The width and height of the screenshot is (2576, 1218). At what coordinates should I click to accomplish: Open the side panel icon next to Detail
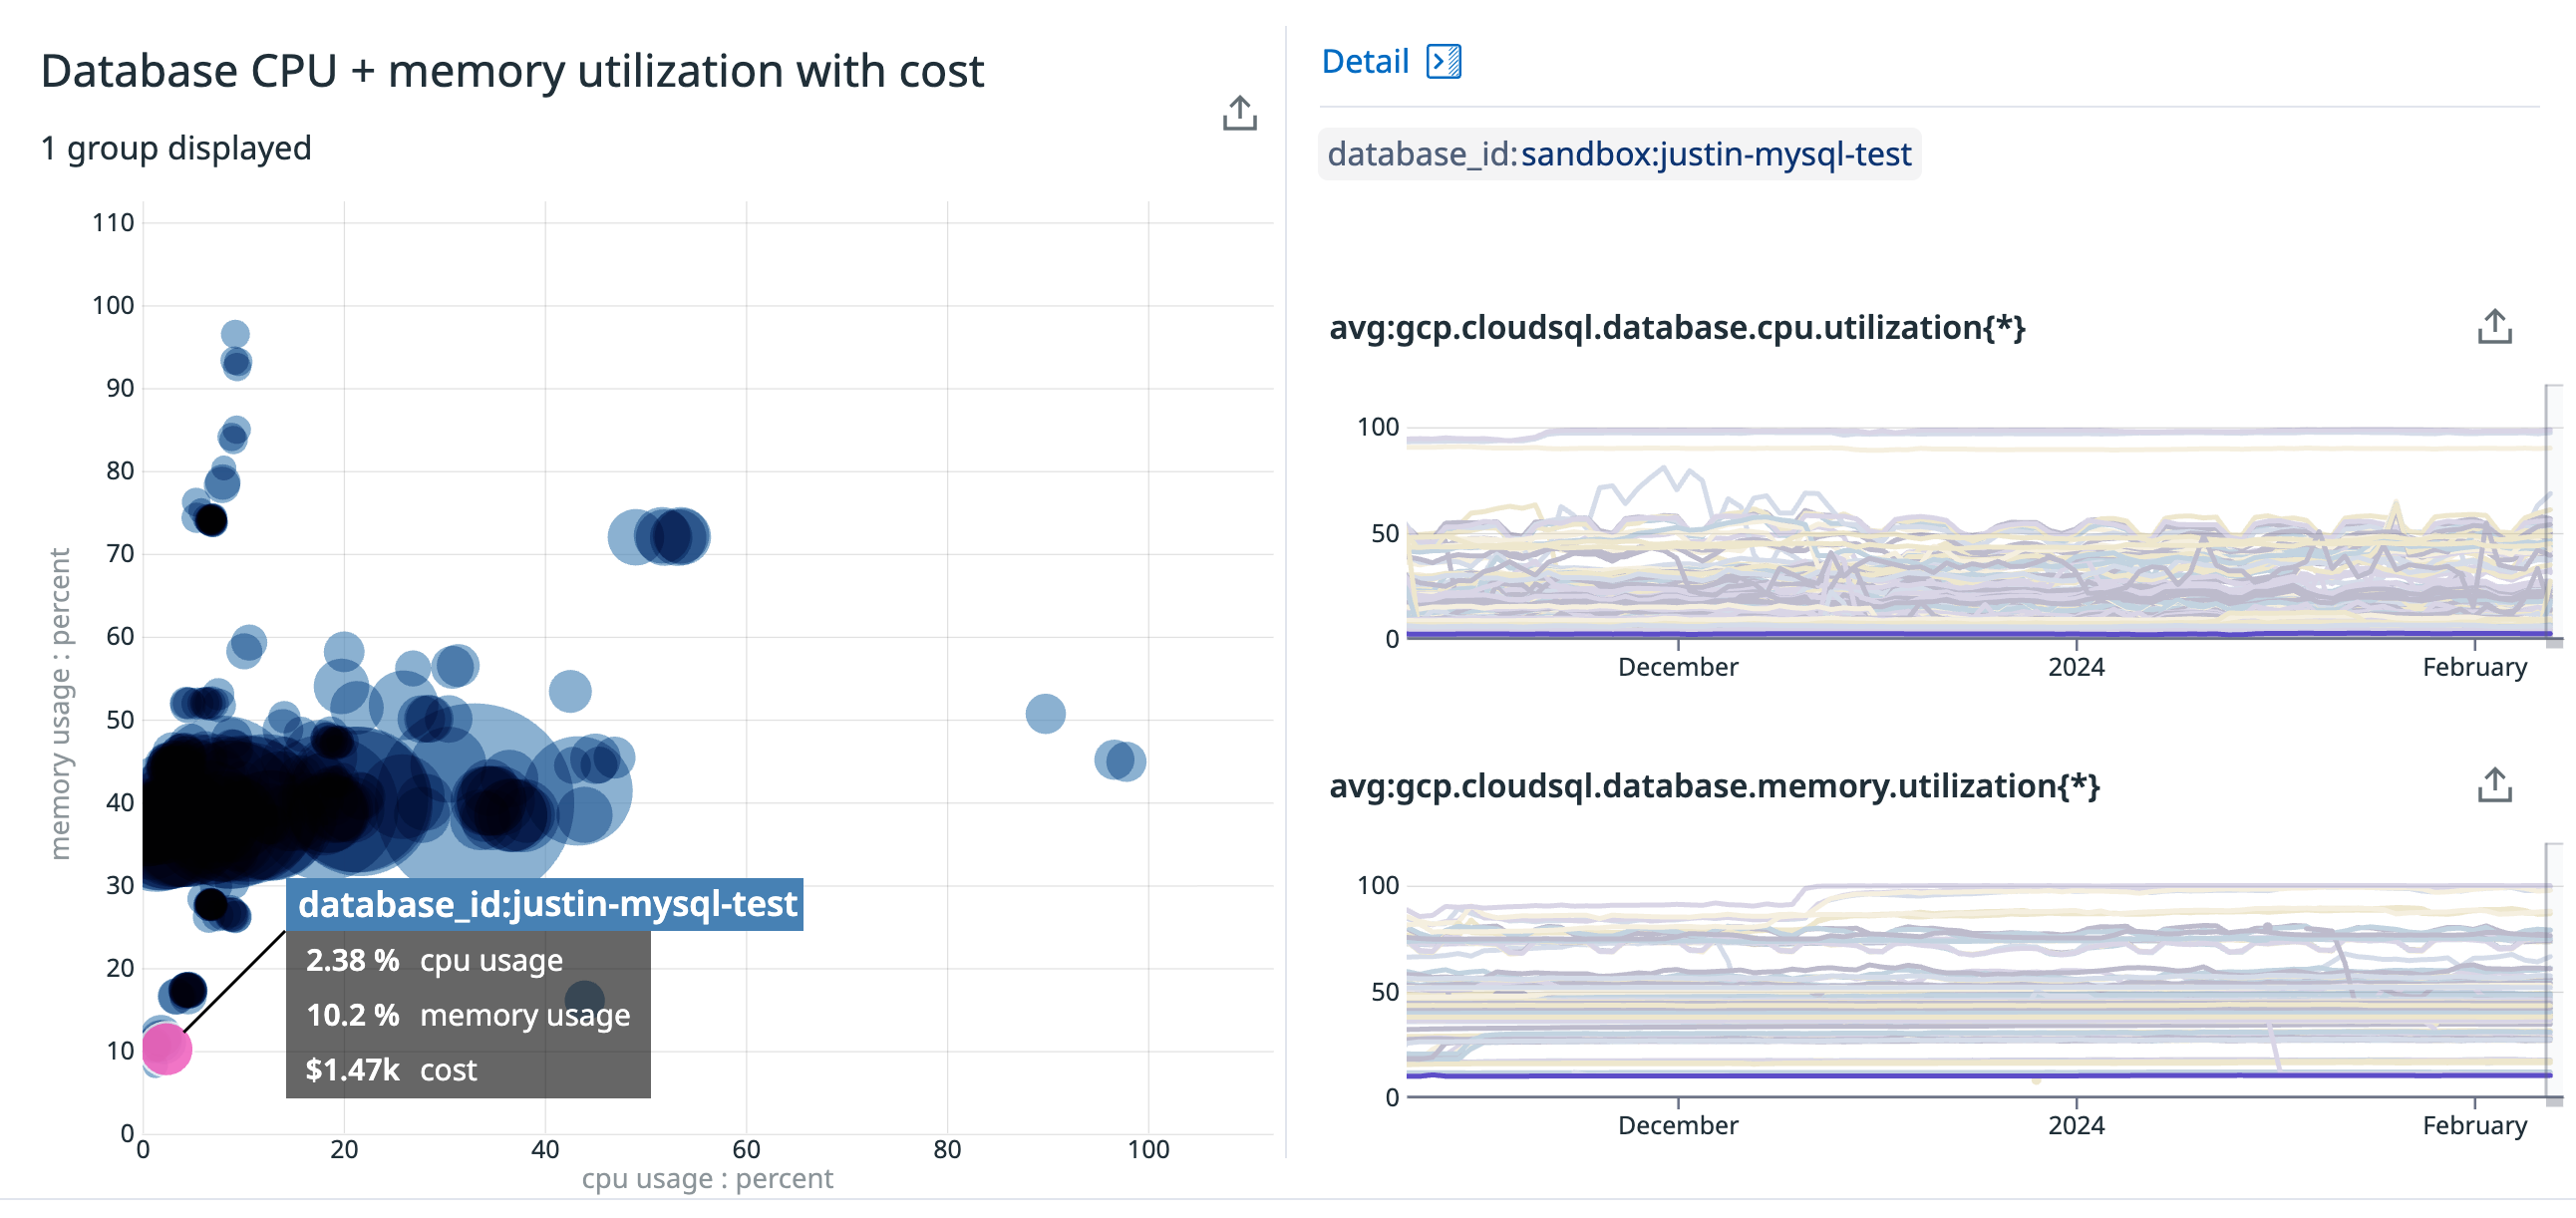[1444, 61]
